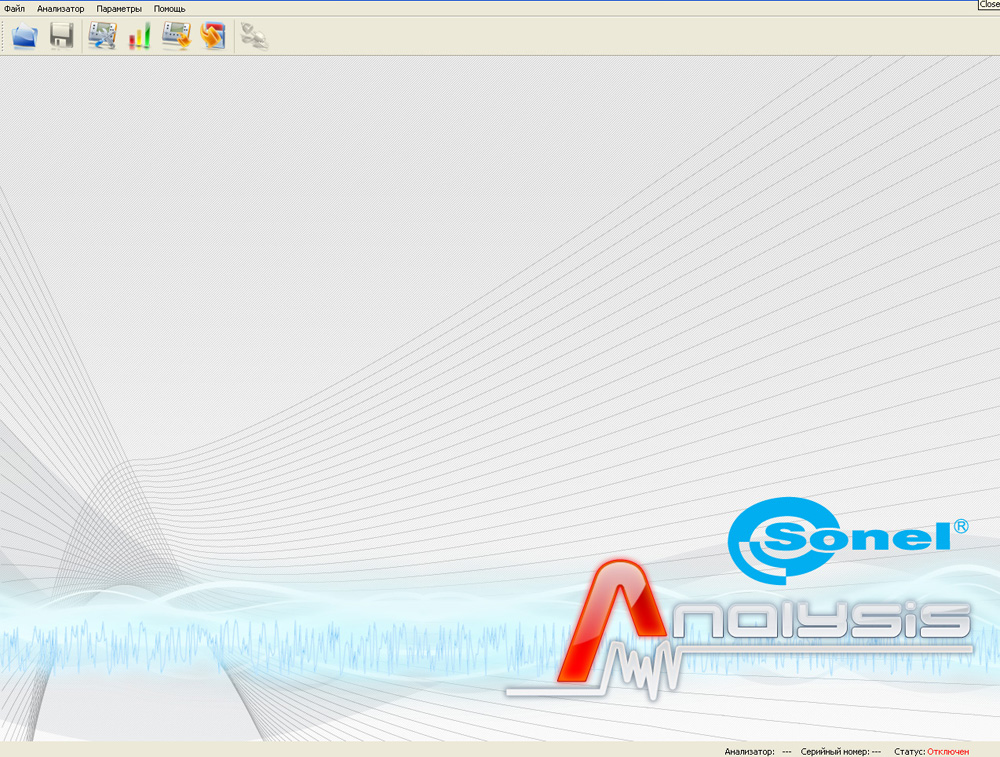
Task: Click orange arrow over window icon
Action: click(213, 36)
